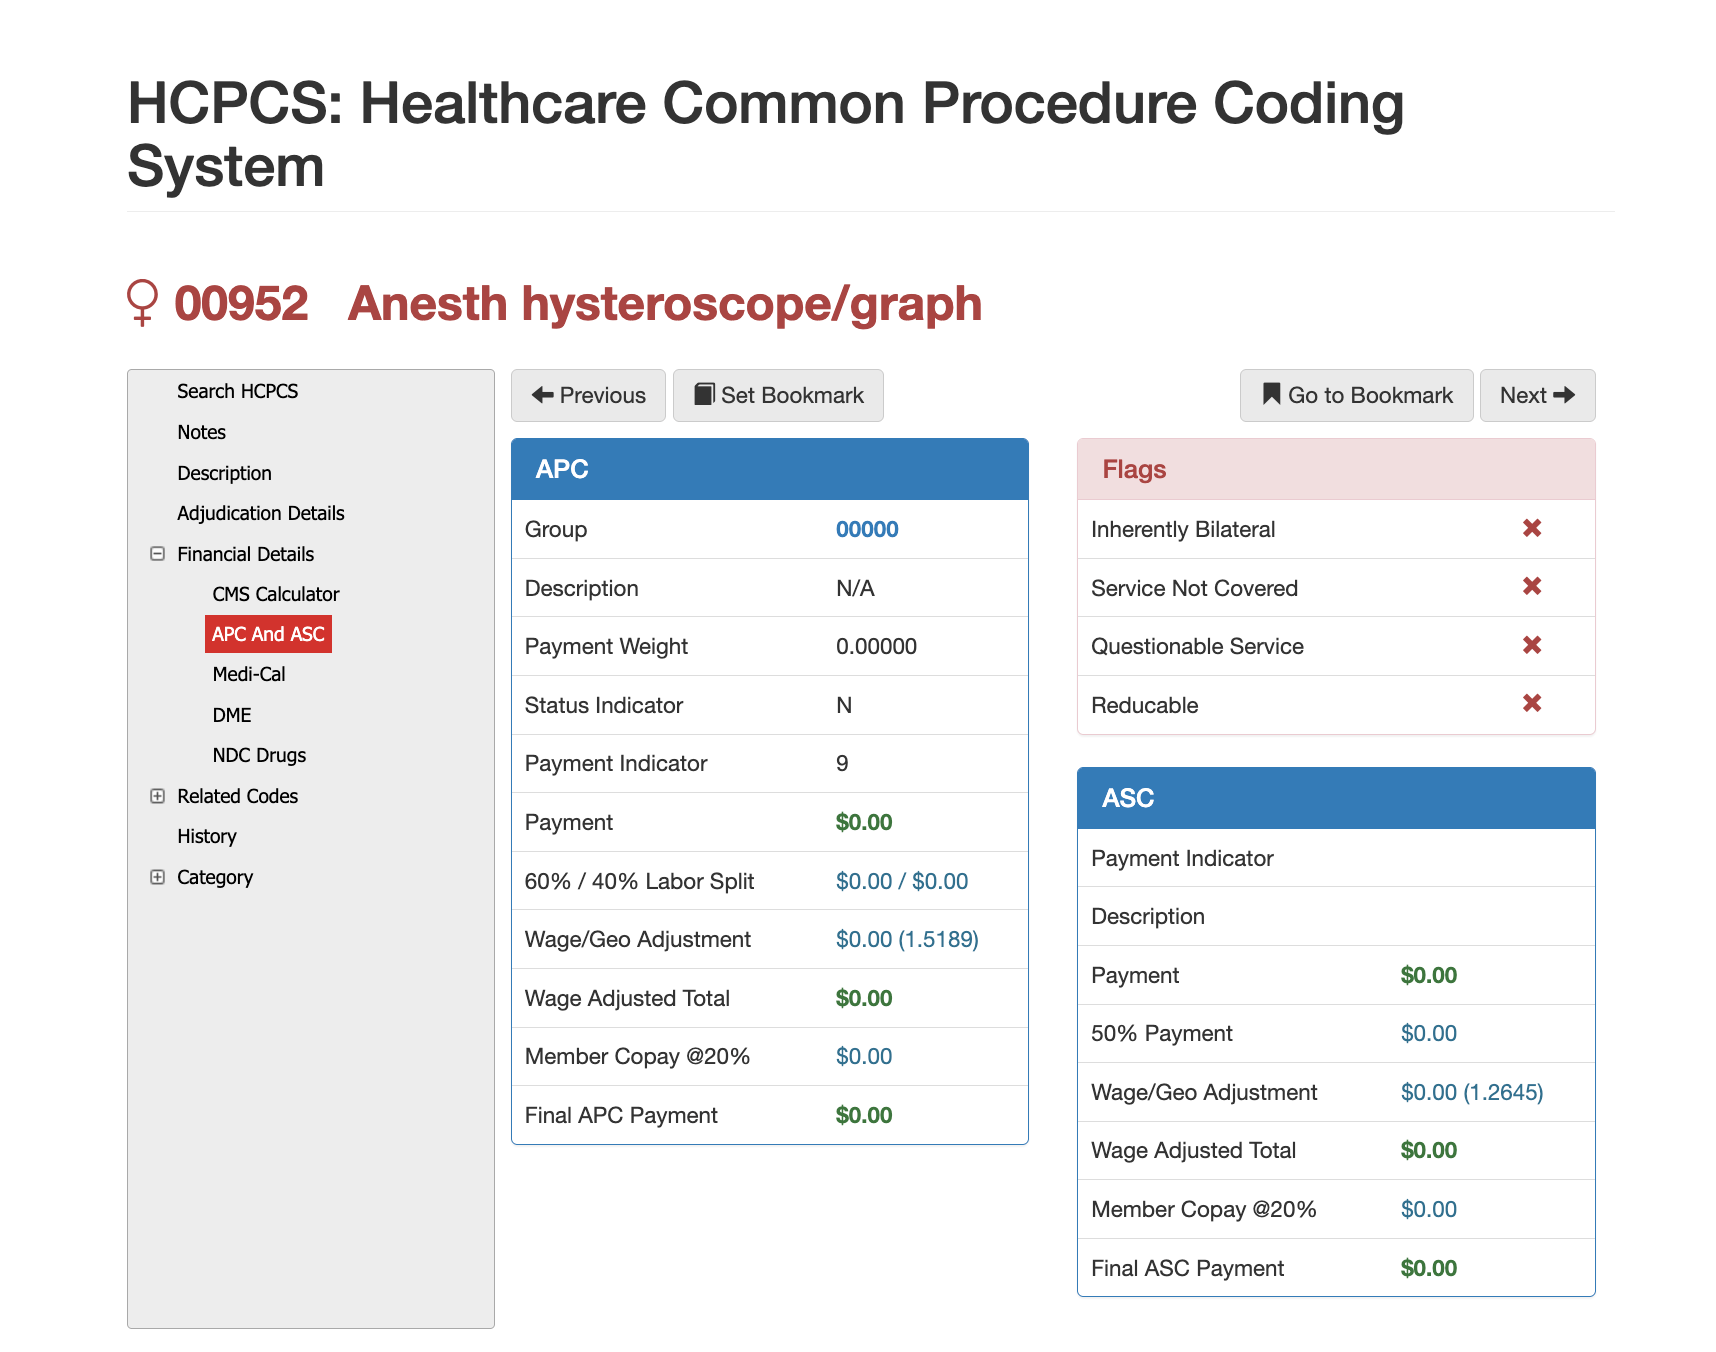Open the APC group 00000 link

pyautogui.click(x=866, y=529)
